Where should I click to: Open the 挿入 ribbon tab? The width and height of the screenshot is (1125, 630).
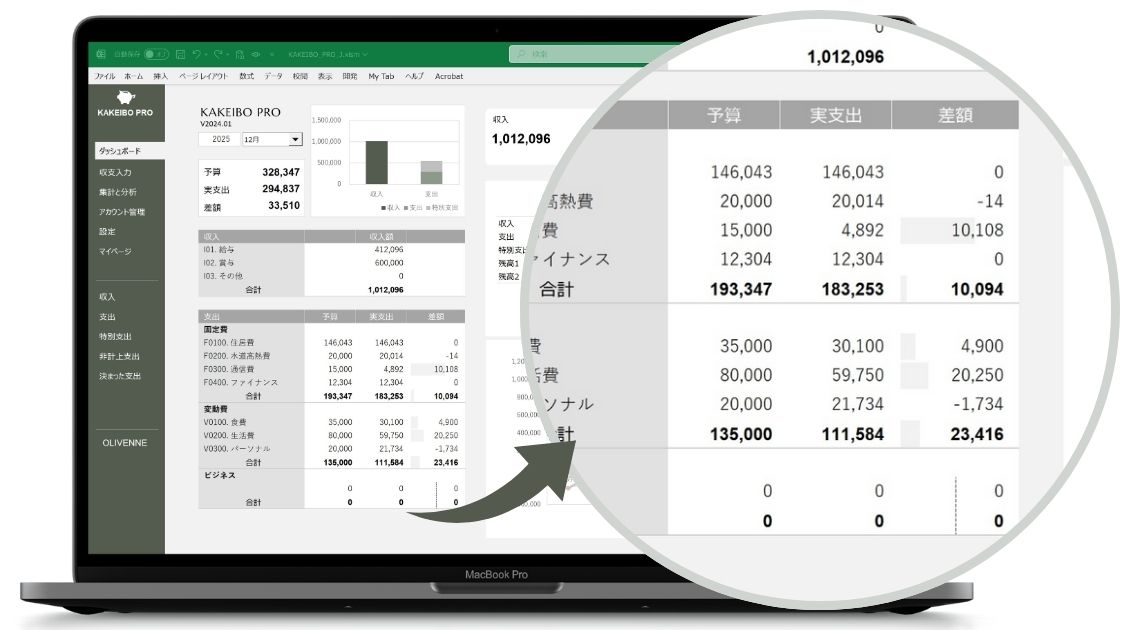[161, 76]
